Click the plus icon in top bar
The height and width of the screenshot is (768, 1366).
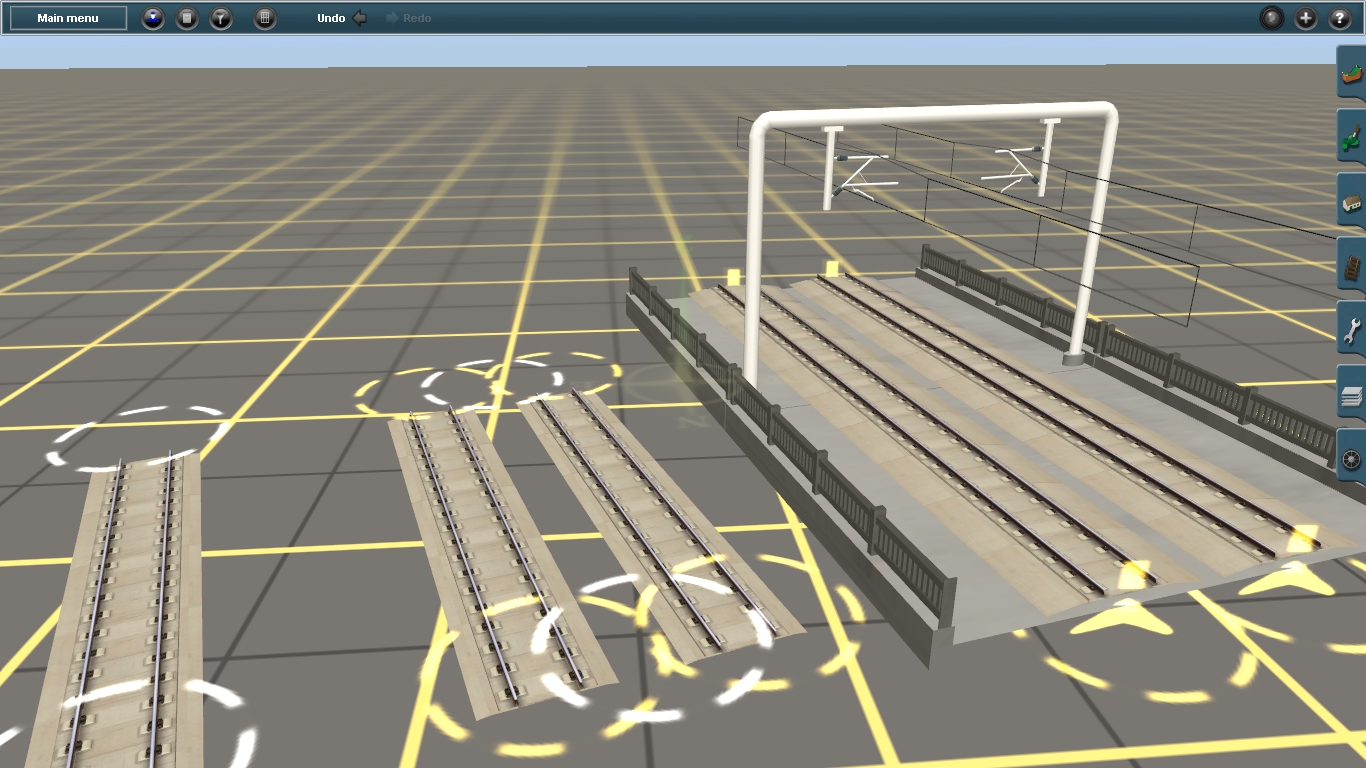(1306, 18)
